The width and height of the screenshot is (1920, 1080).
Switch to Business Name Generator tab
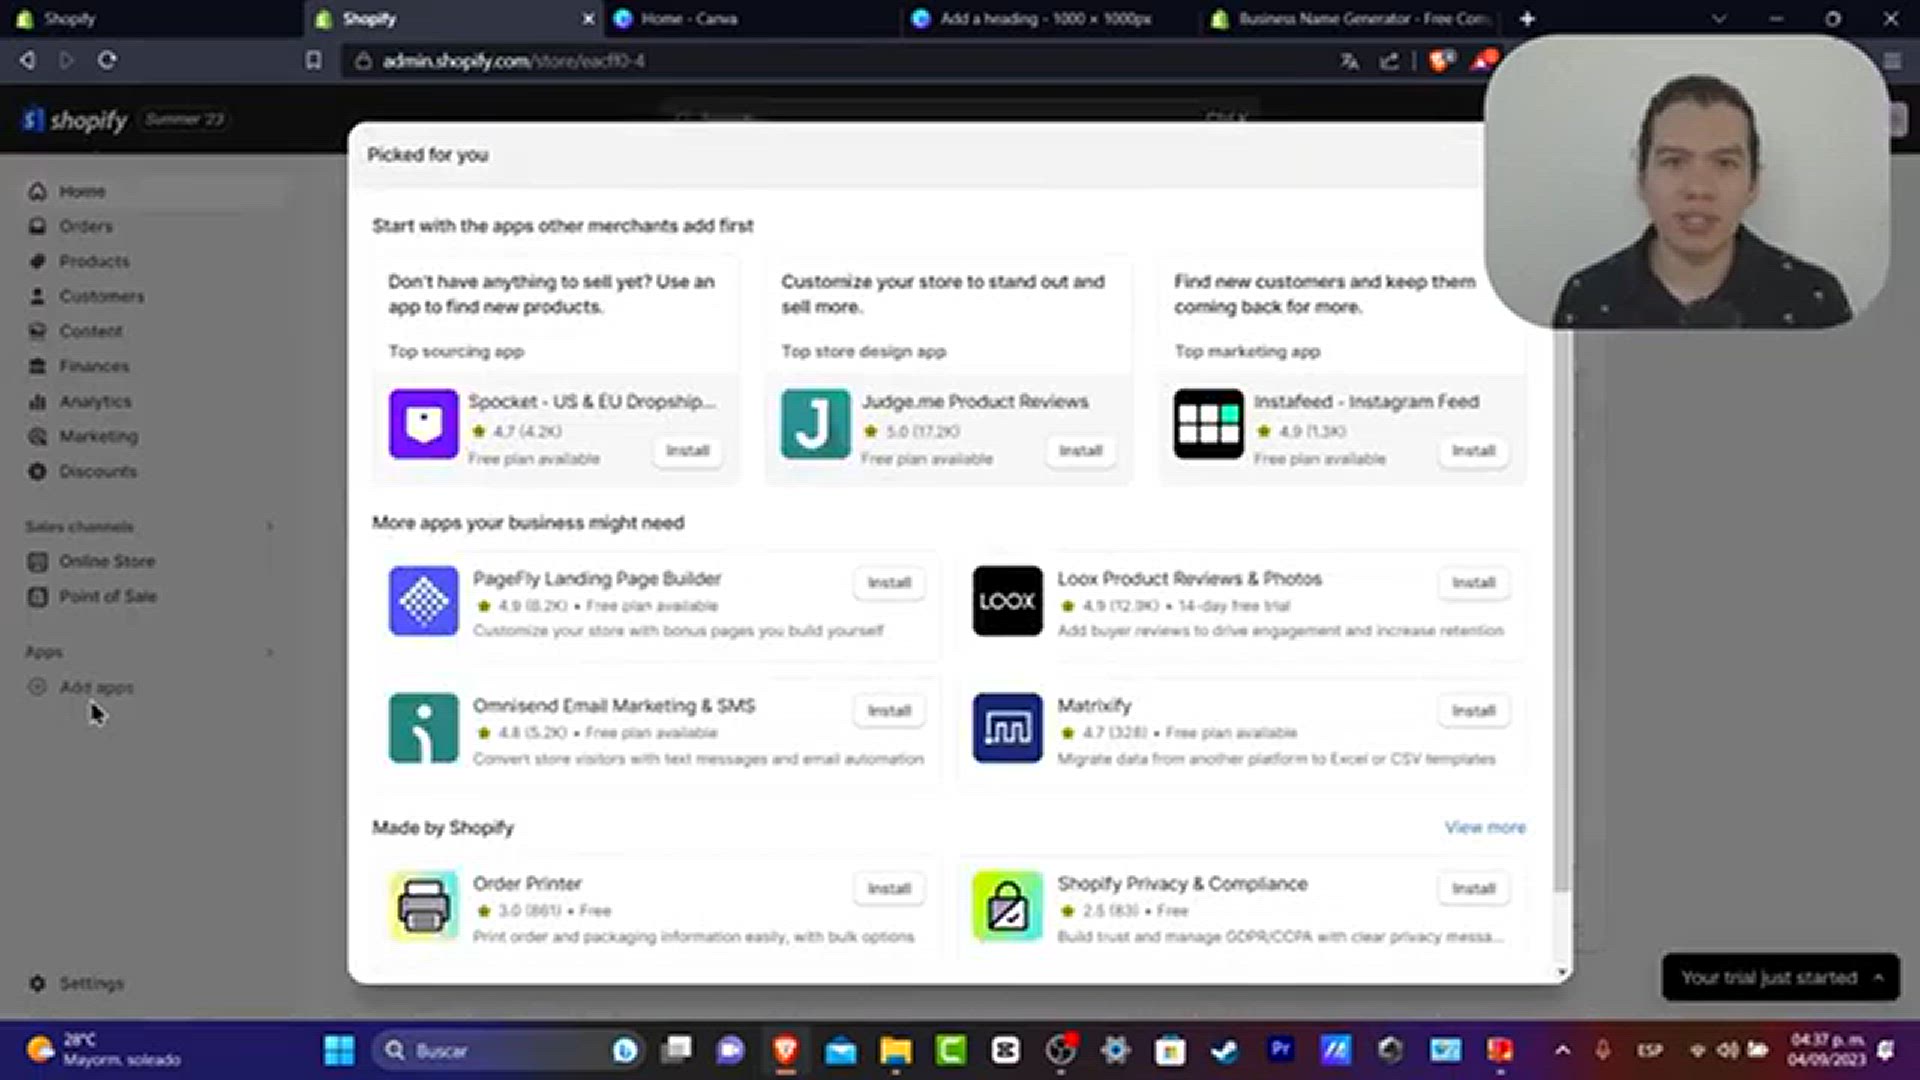(x=1351, y=18)
